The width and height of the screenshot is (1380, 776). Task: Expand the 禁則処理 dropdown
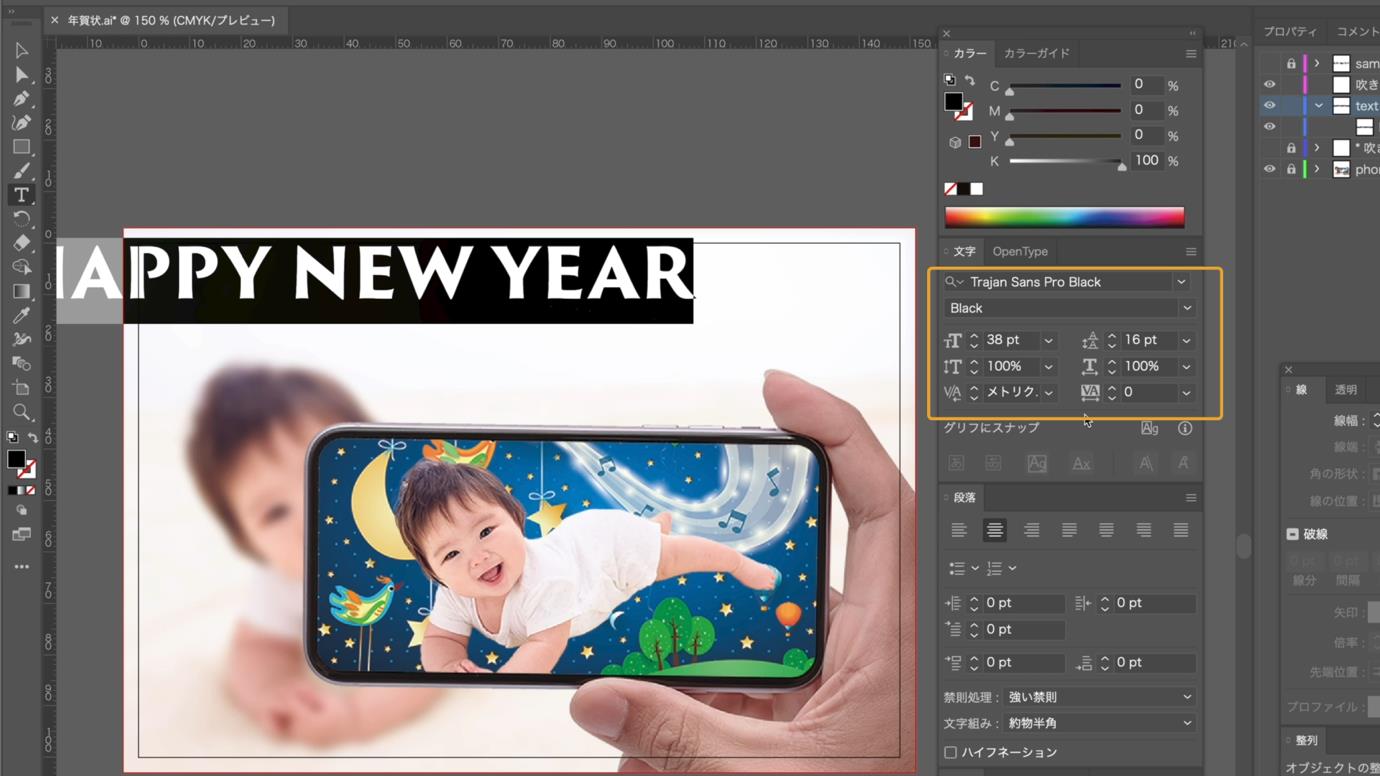click(1099, 697)
